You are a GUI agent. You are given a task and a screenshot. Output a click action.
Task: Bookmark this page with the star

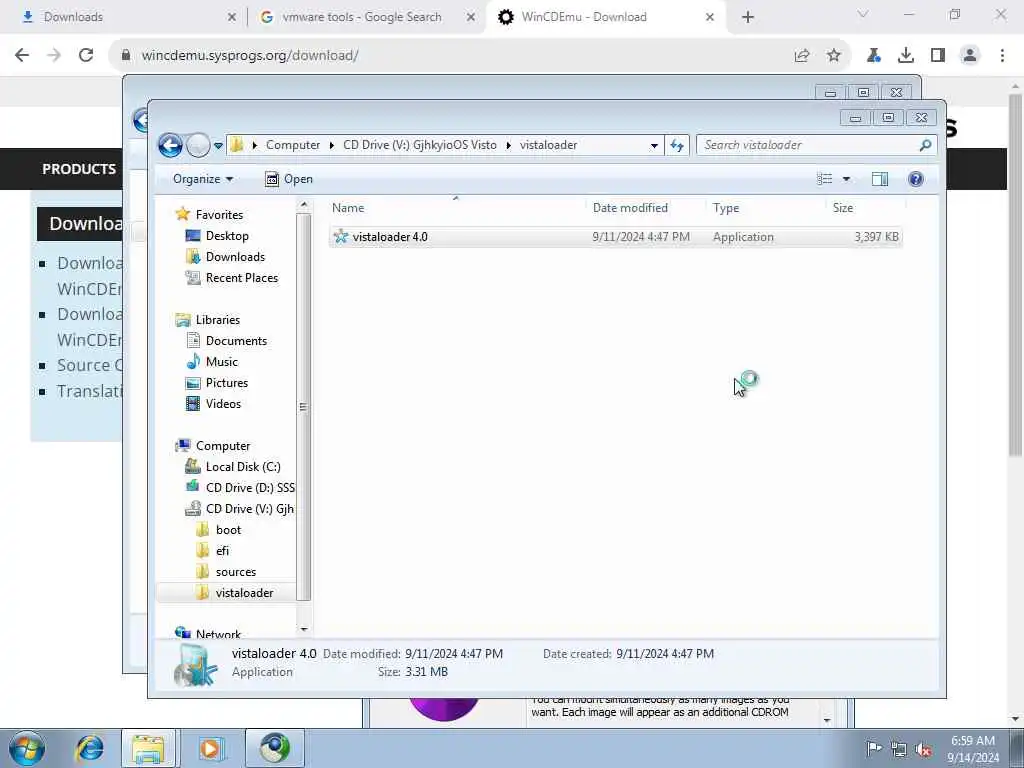[834, 56]
